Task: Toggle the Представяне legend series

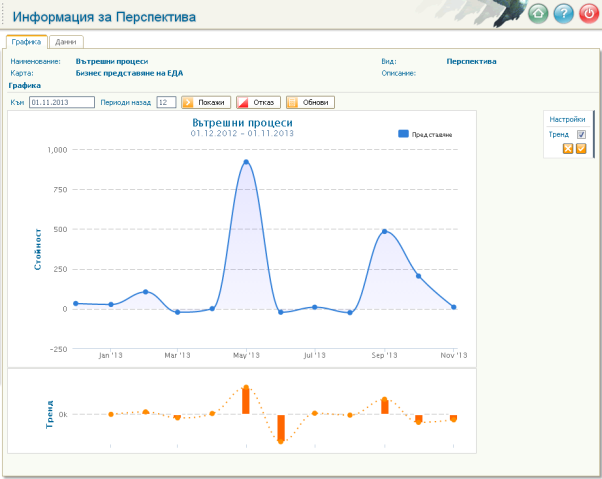Action: point(425,134)
